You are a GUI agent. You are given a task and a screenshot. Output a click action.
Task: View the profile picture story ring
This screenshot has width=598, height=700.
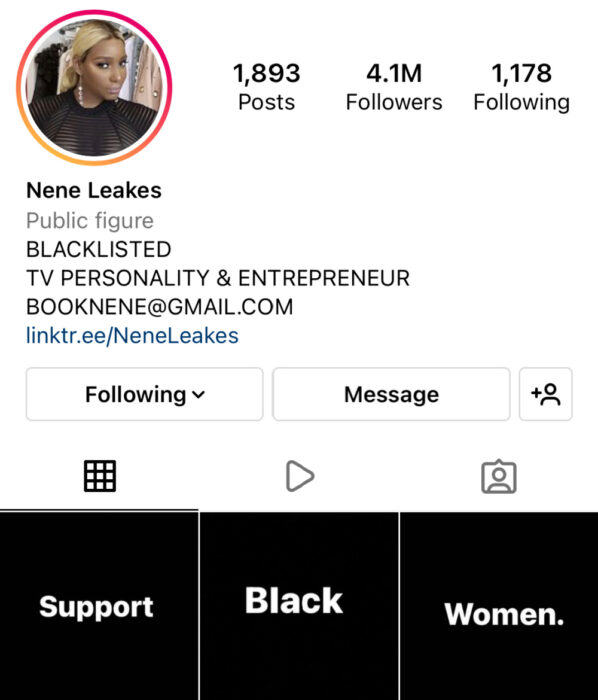coord(94,88)
